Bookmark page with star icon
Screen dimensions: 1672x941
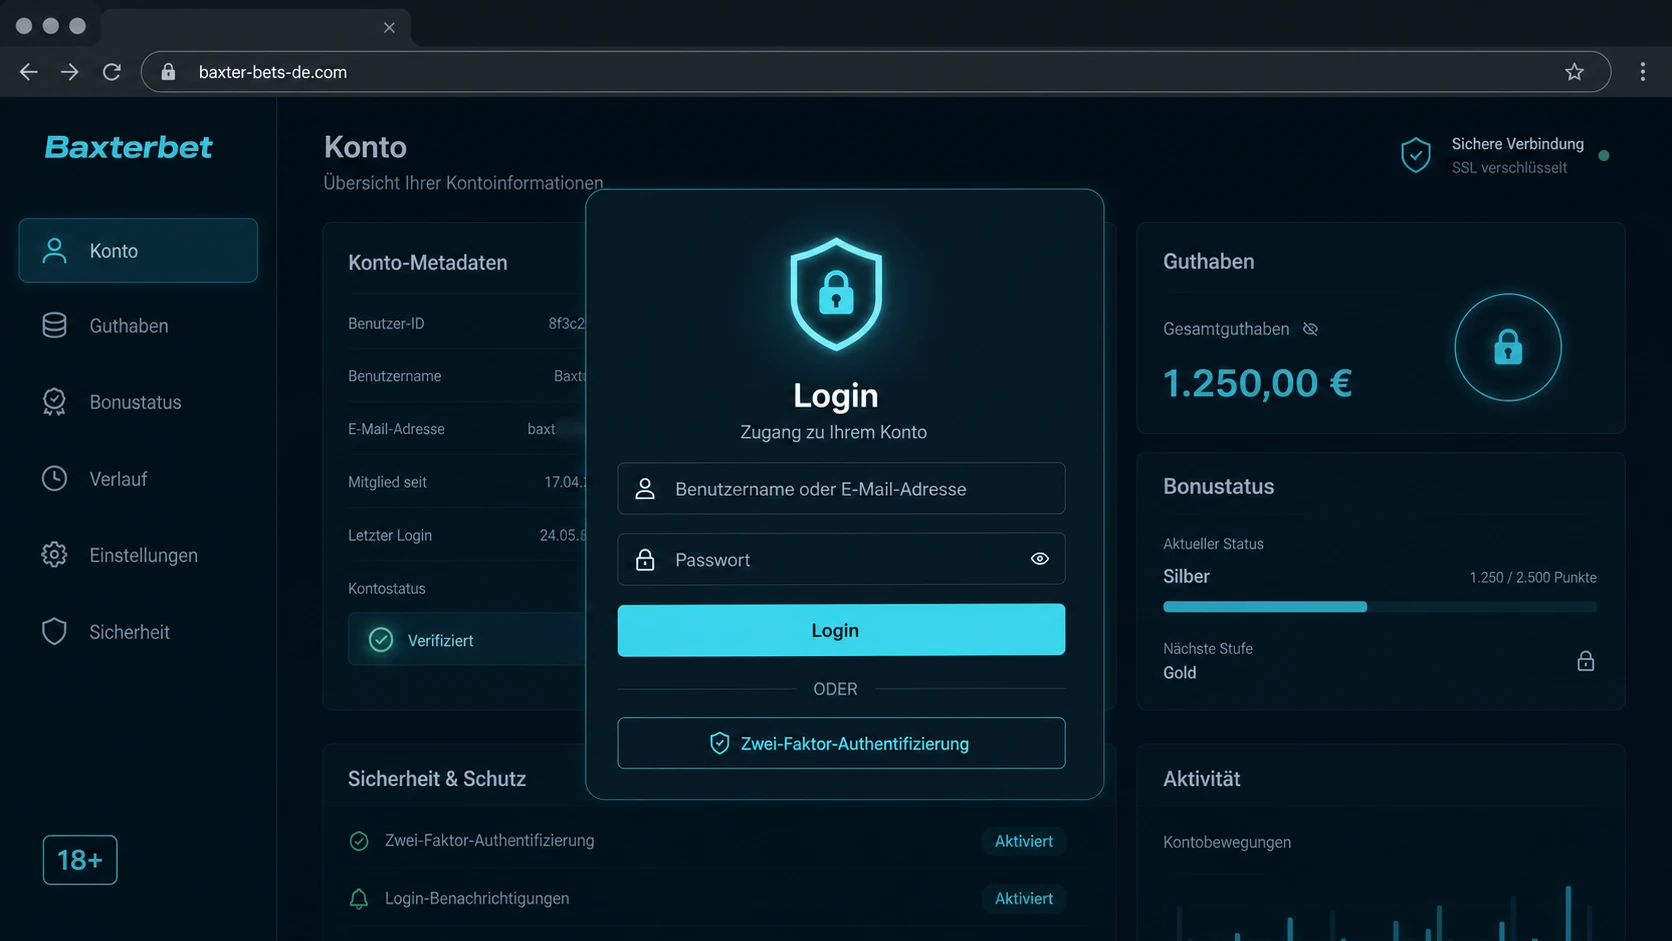(1575, 72)
